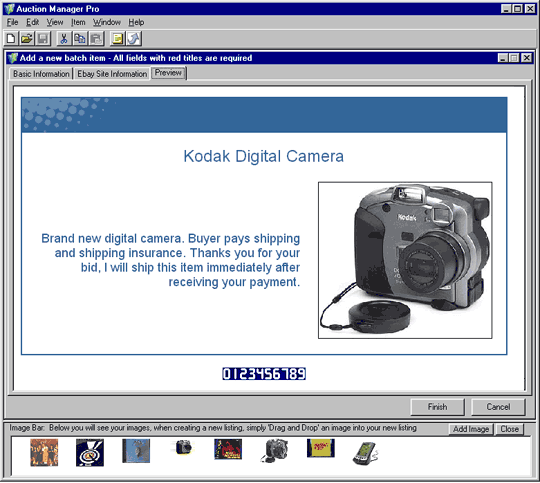Click the 0123456789 hit counter
Viewport: 540px width, 483px height.
(264, 374)
